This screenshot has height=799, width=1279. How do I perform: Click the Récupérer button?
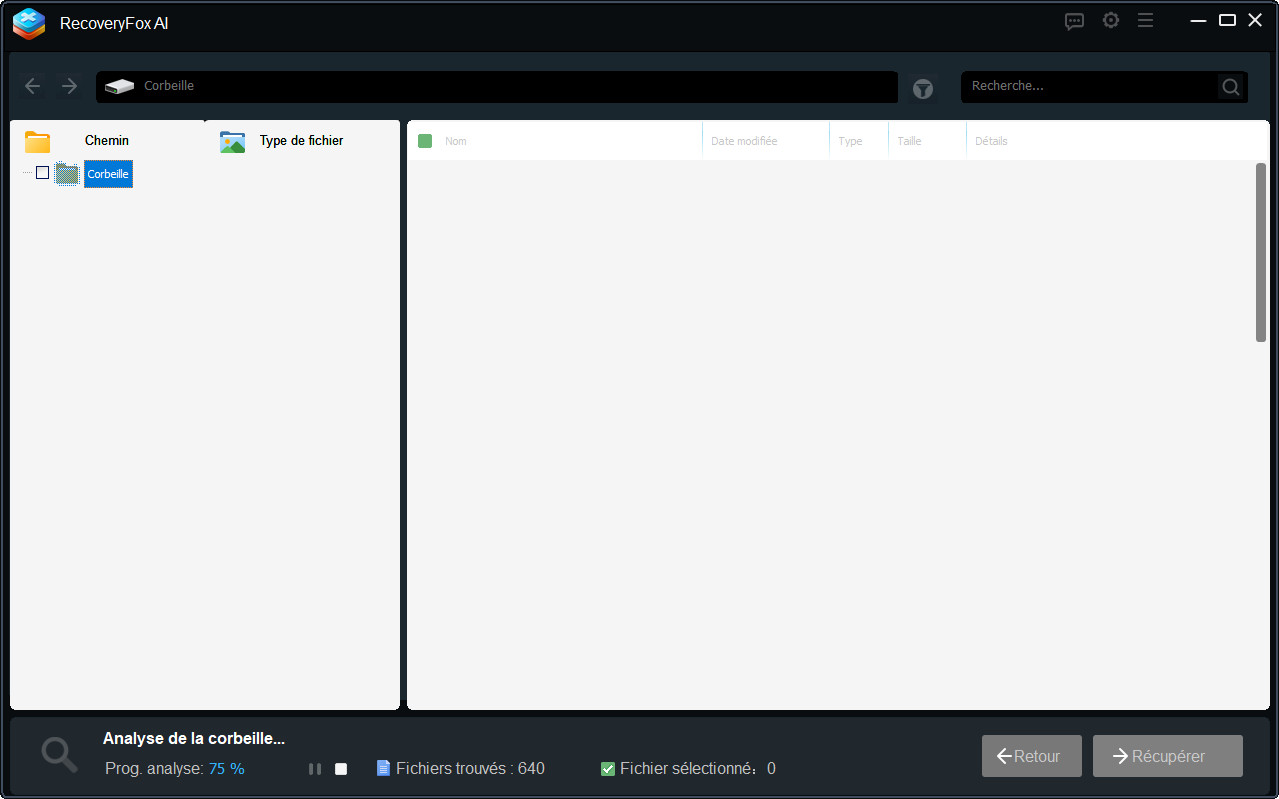[x=1168, y=756]
